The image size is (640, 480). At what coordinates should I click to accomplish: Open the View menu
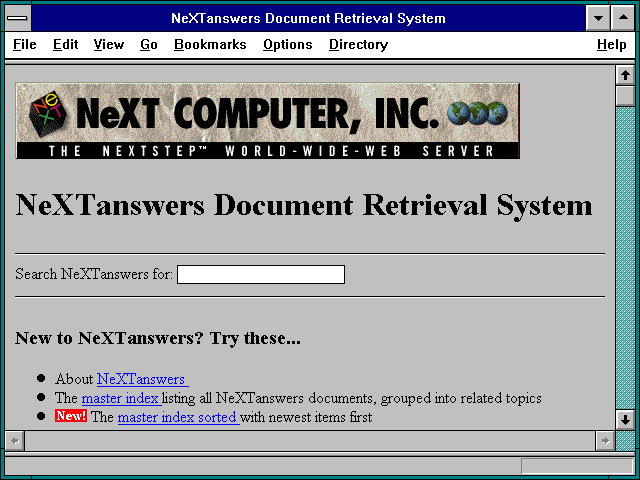[109, 44]
